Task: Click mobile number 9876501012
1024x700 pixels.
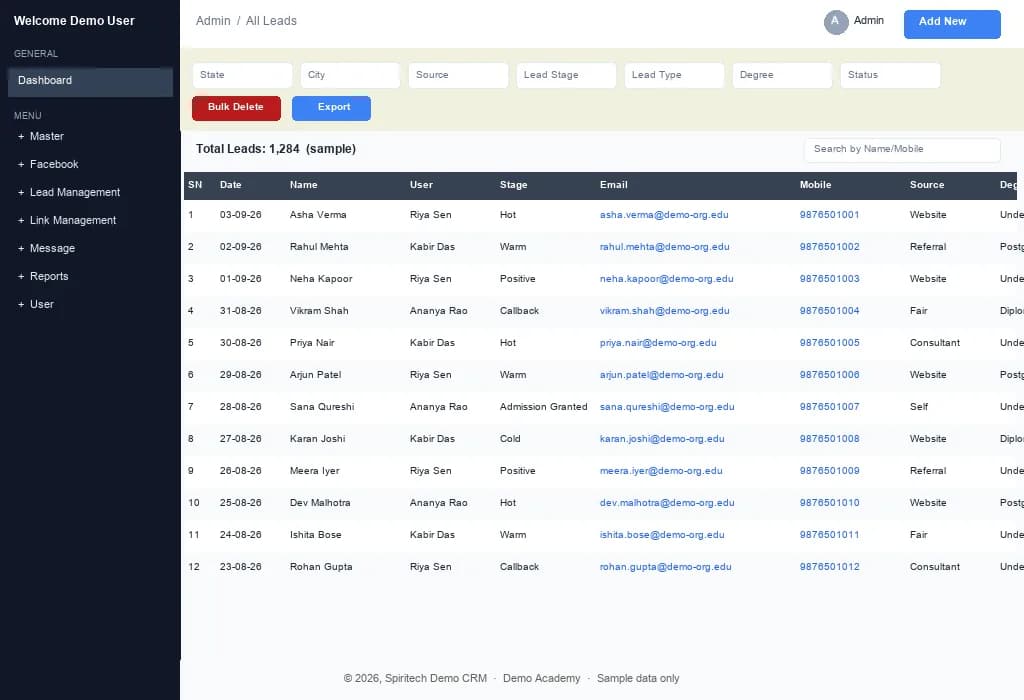Action: coord(829,567)
